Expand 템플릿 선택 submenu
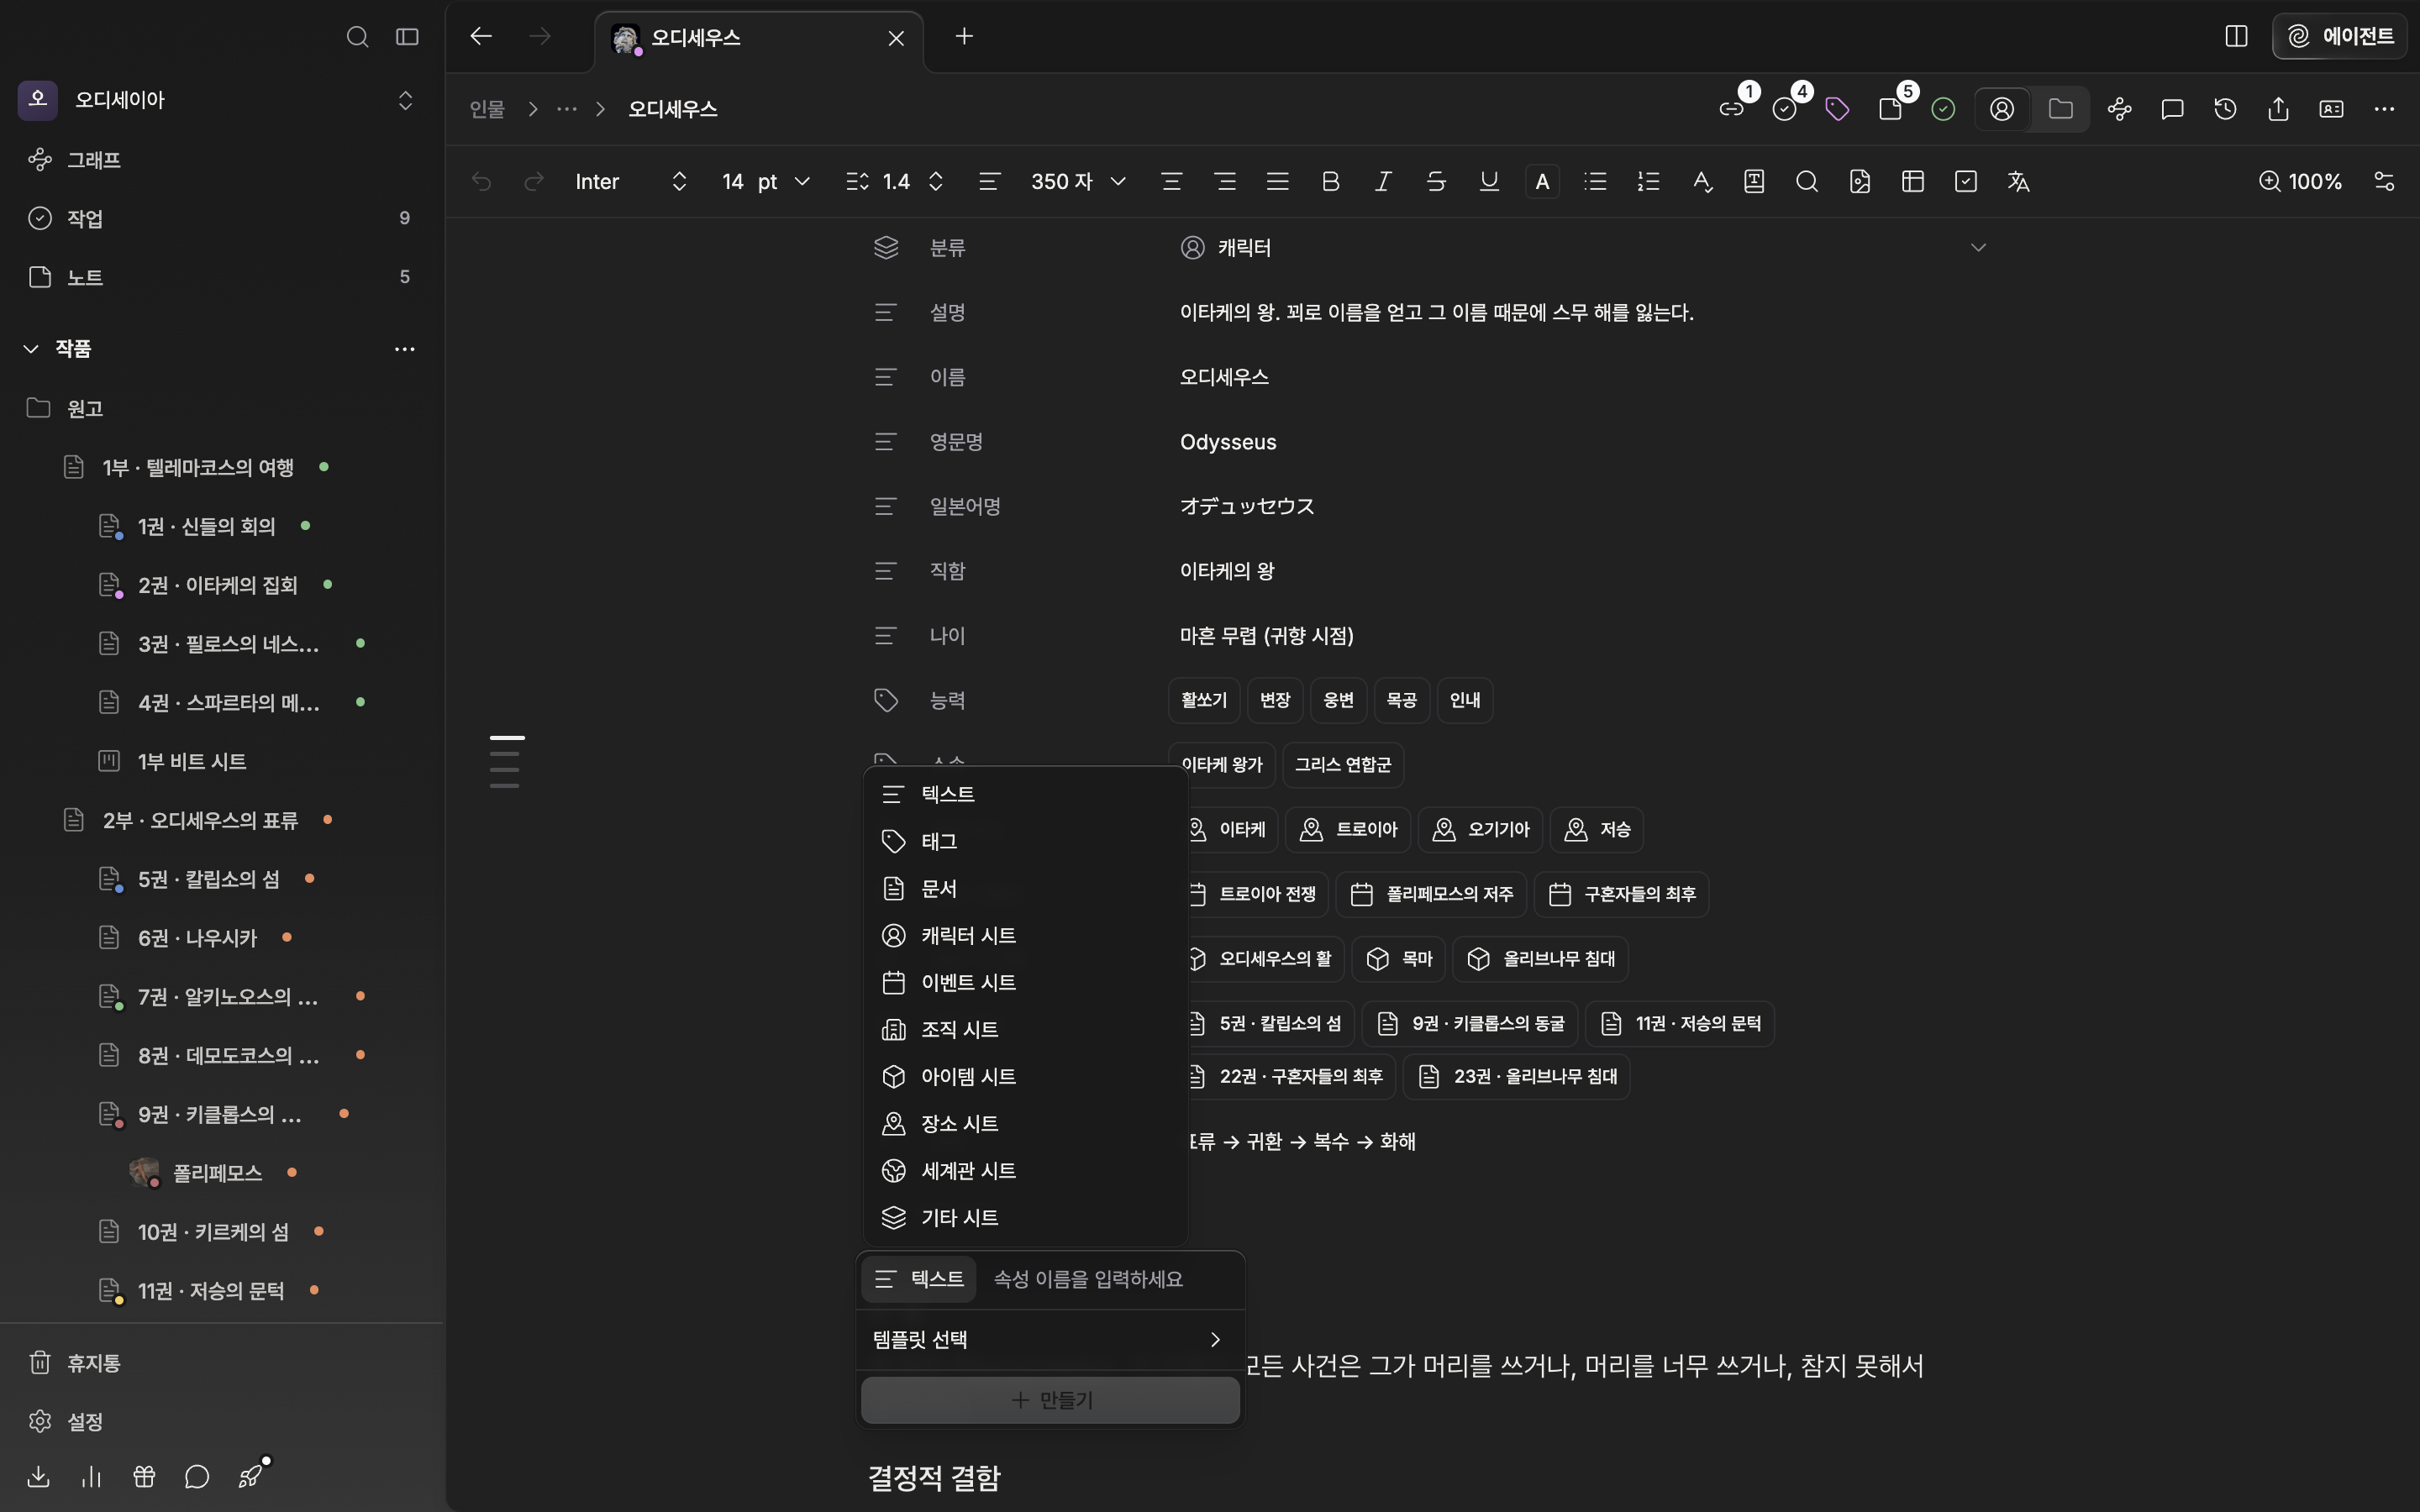Image resolution: width=2420 pixels, height=1512 pixels. [x=1049, y=1340]
